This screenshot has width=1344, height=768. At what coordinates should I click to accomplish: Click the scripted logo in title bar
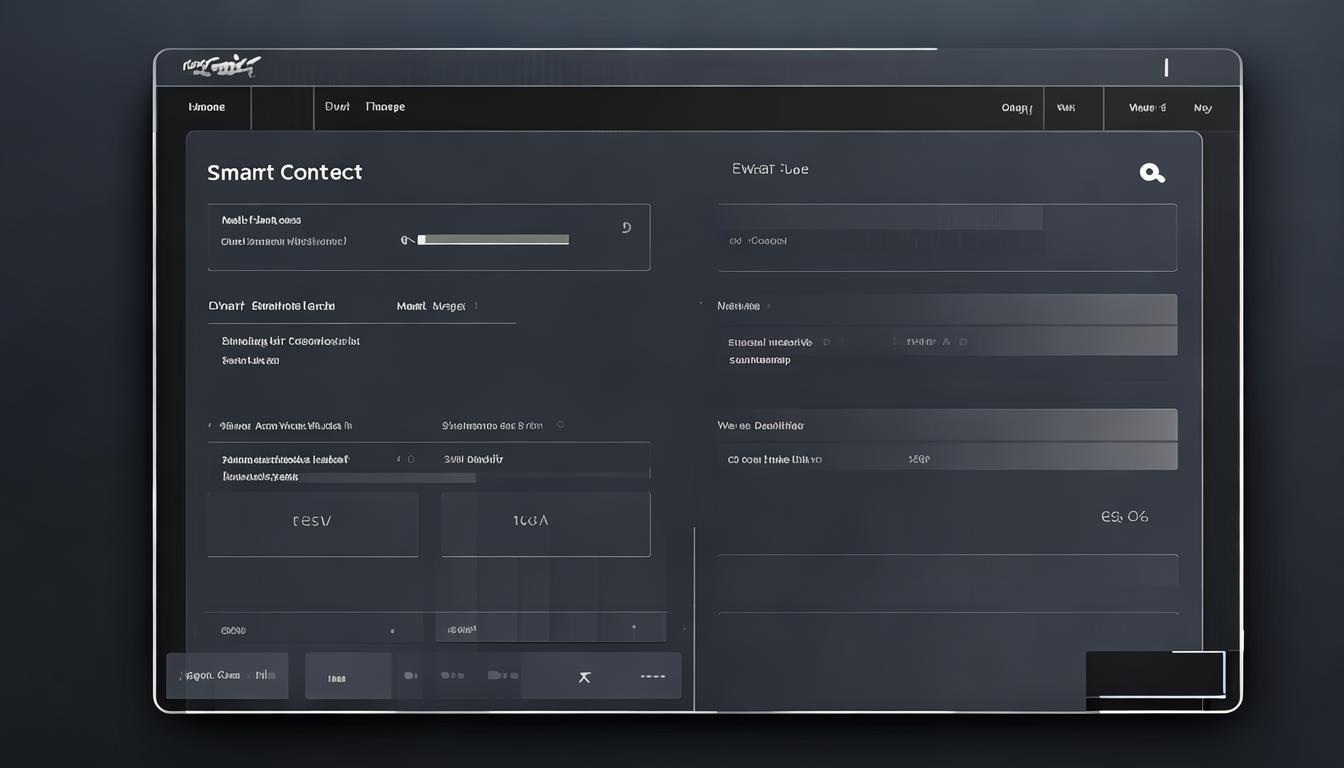coord(221,67)
